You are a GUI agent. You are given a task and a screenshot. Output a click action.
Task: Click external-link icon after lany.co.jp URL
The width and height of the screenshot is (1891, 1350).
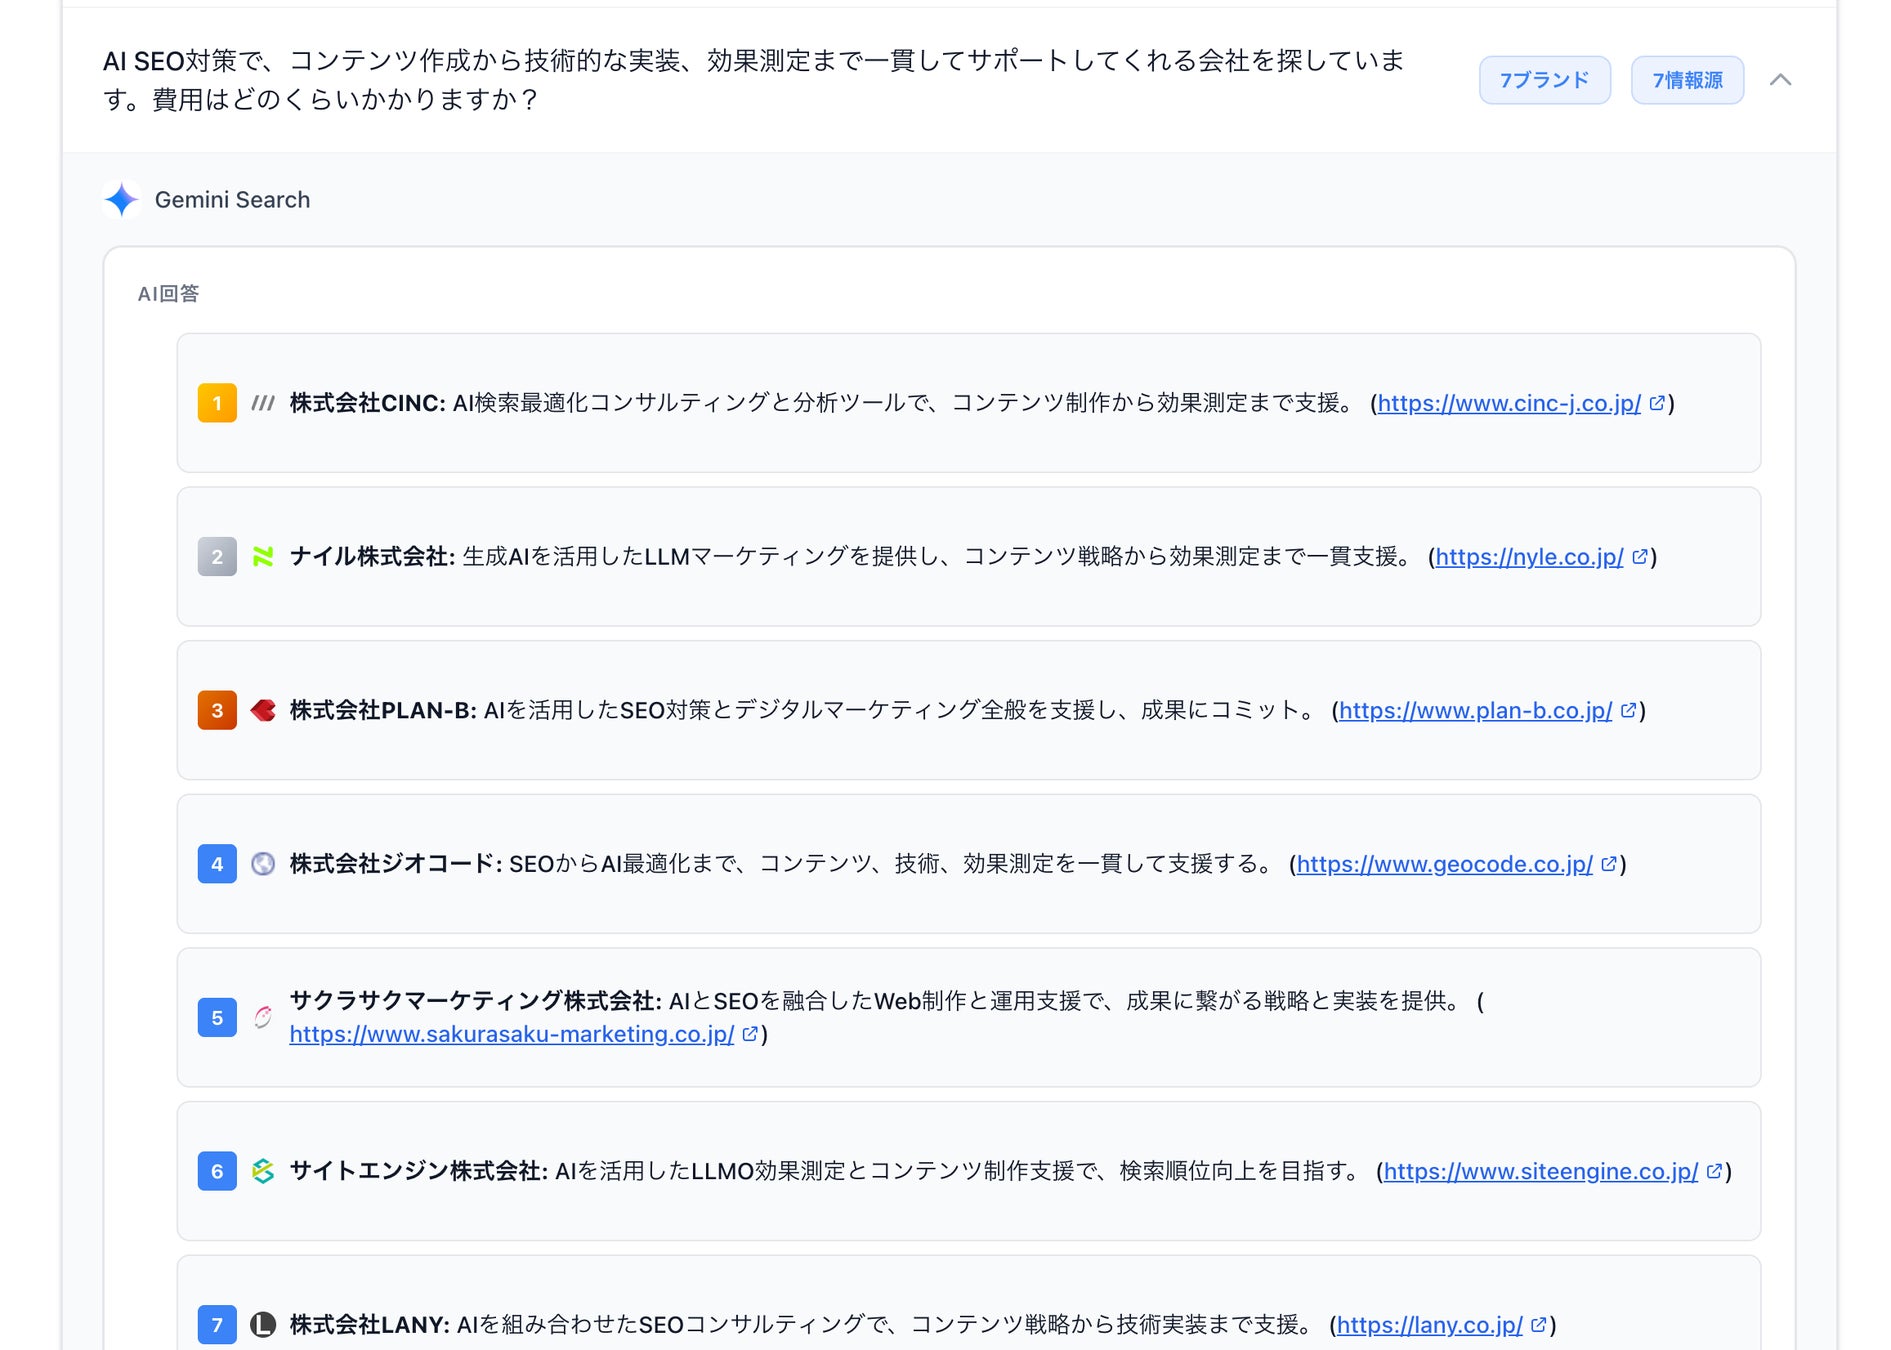coord(1539,1325)
